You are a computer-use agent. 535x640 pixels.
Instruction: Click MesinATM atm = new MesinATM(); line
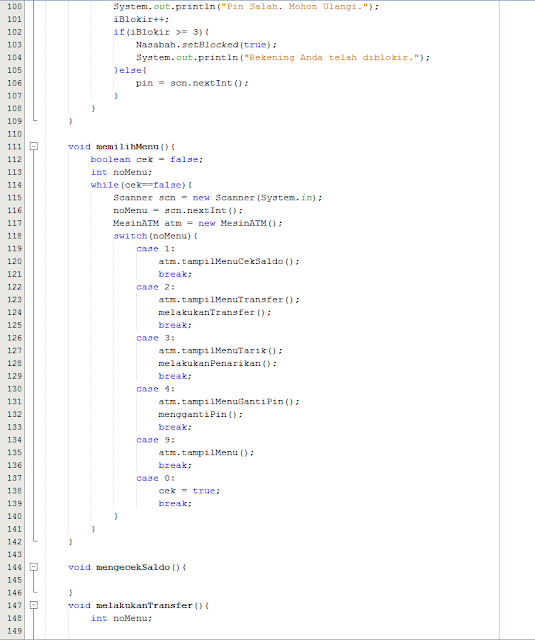198,223
